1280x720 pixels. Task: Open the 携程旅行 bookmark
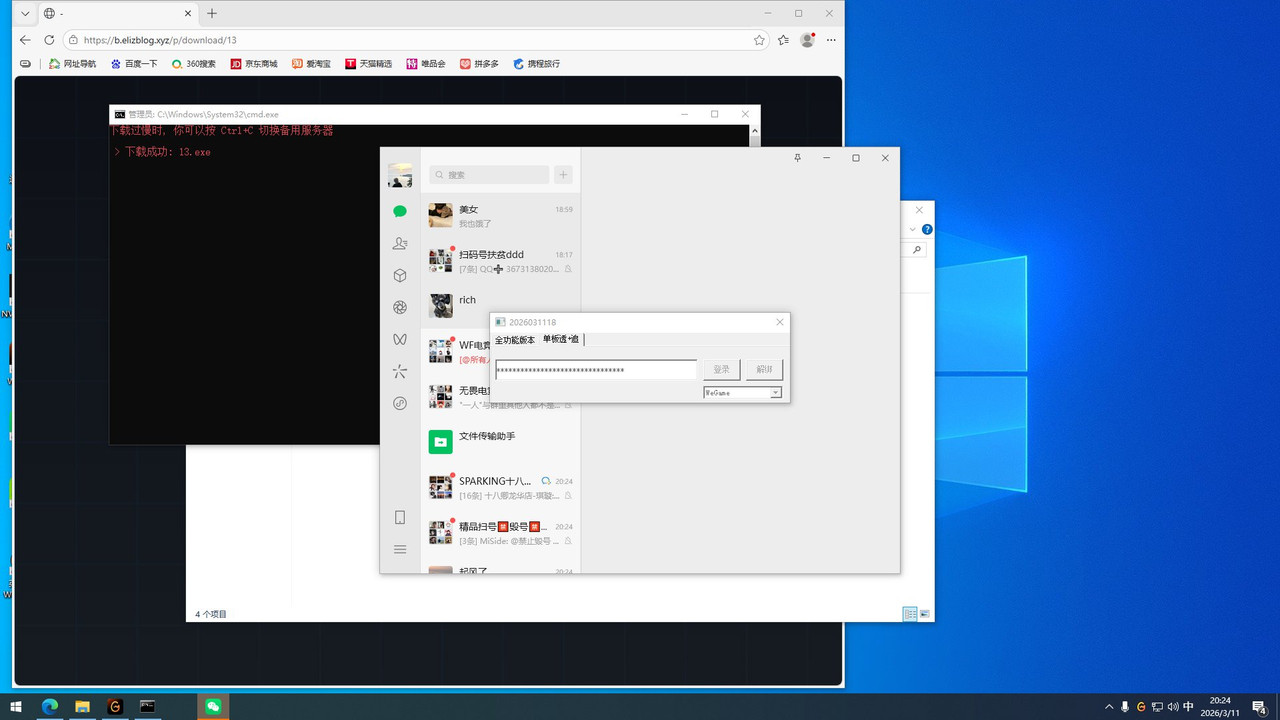537,63
